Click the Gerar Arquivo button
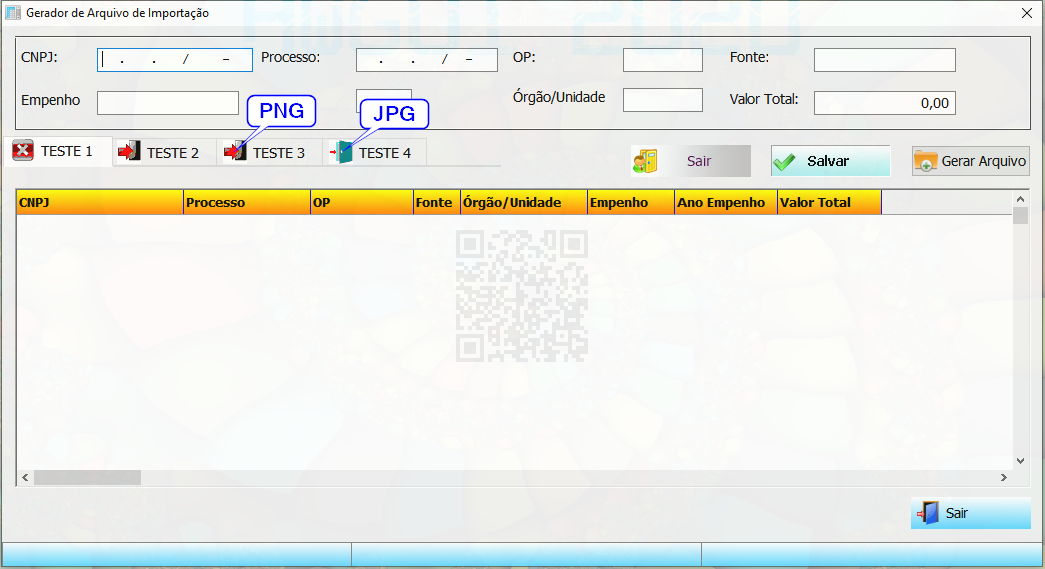This screenshot has width=1045, height=569. pyautogui.click(x=970, y=161)
